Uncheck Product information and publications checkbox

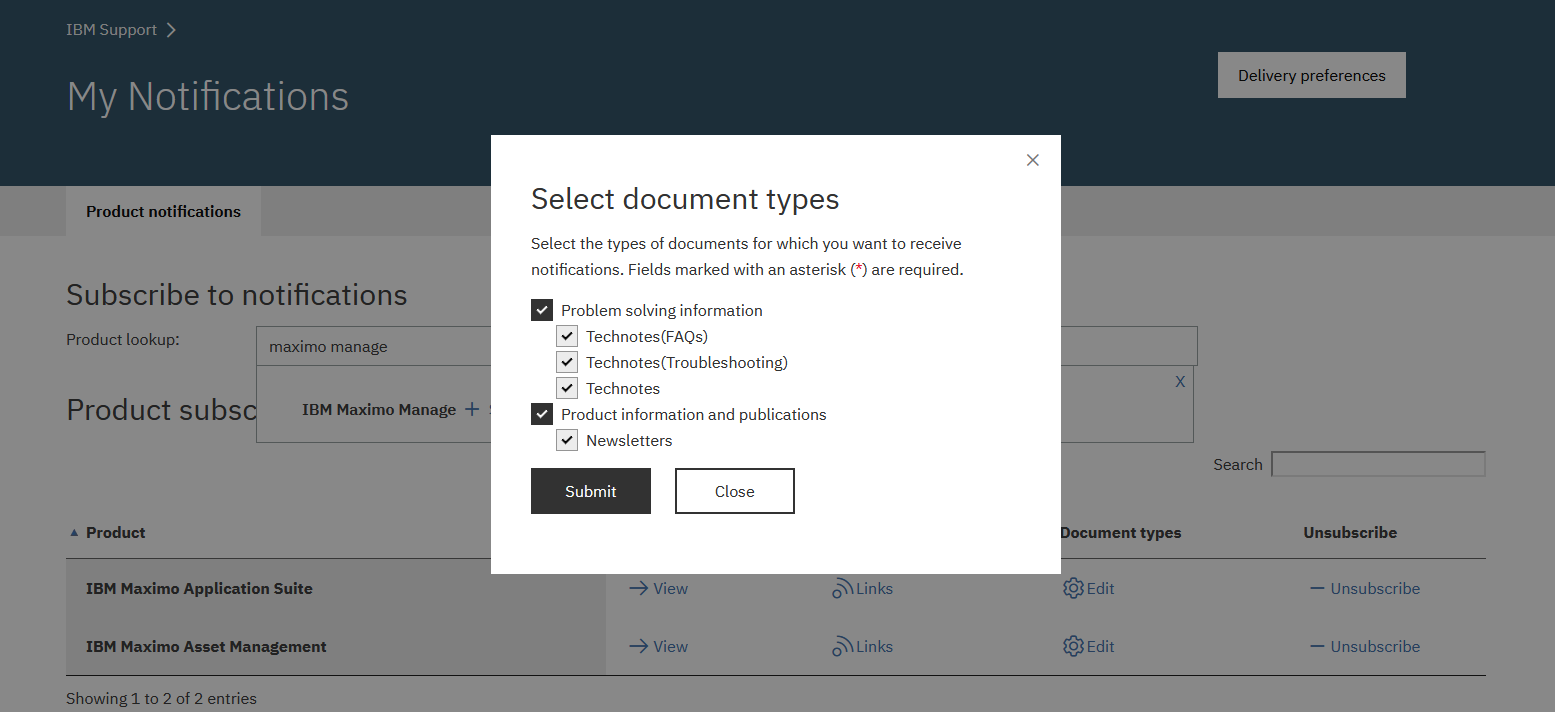[542, 414]
